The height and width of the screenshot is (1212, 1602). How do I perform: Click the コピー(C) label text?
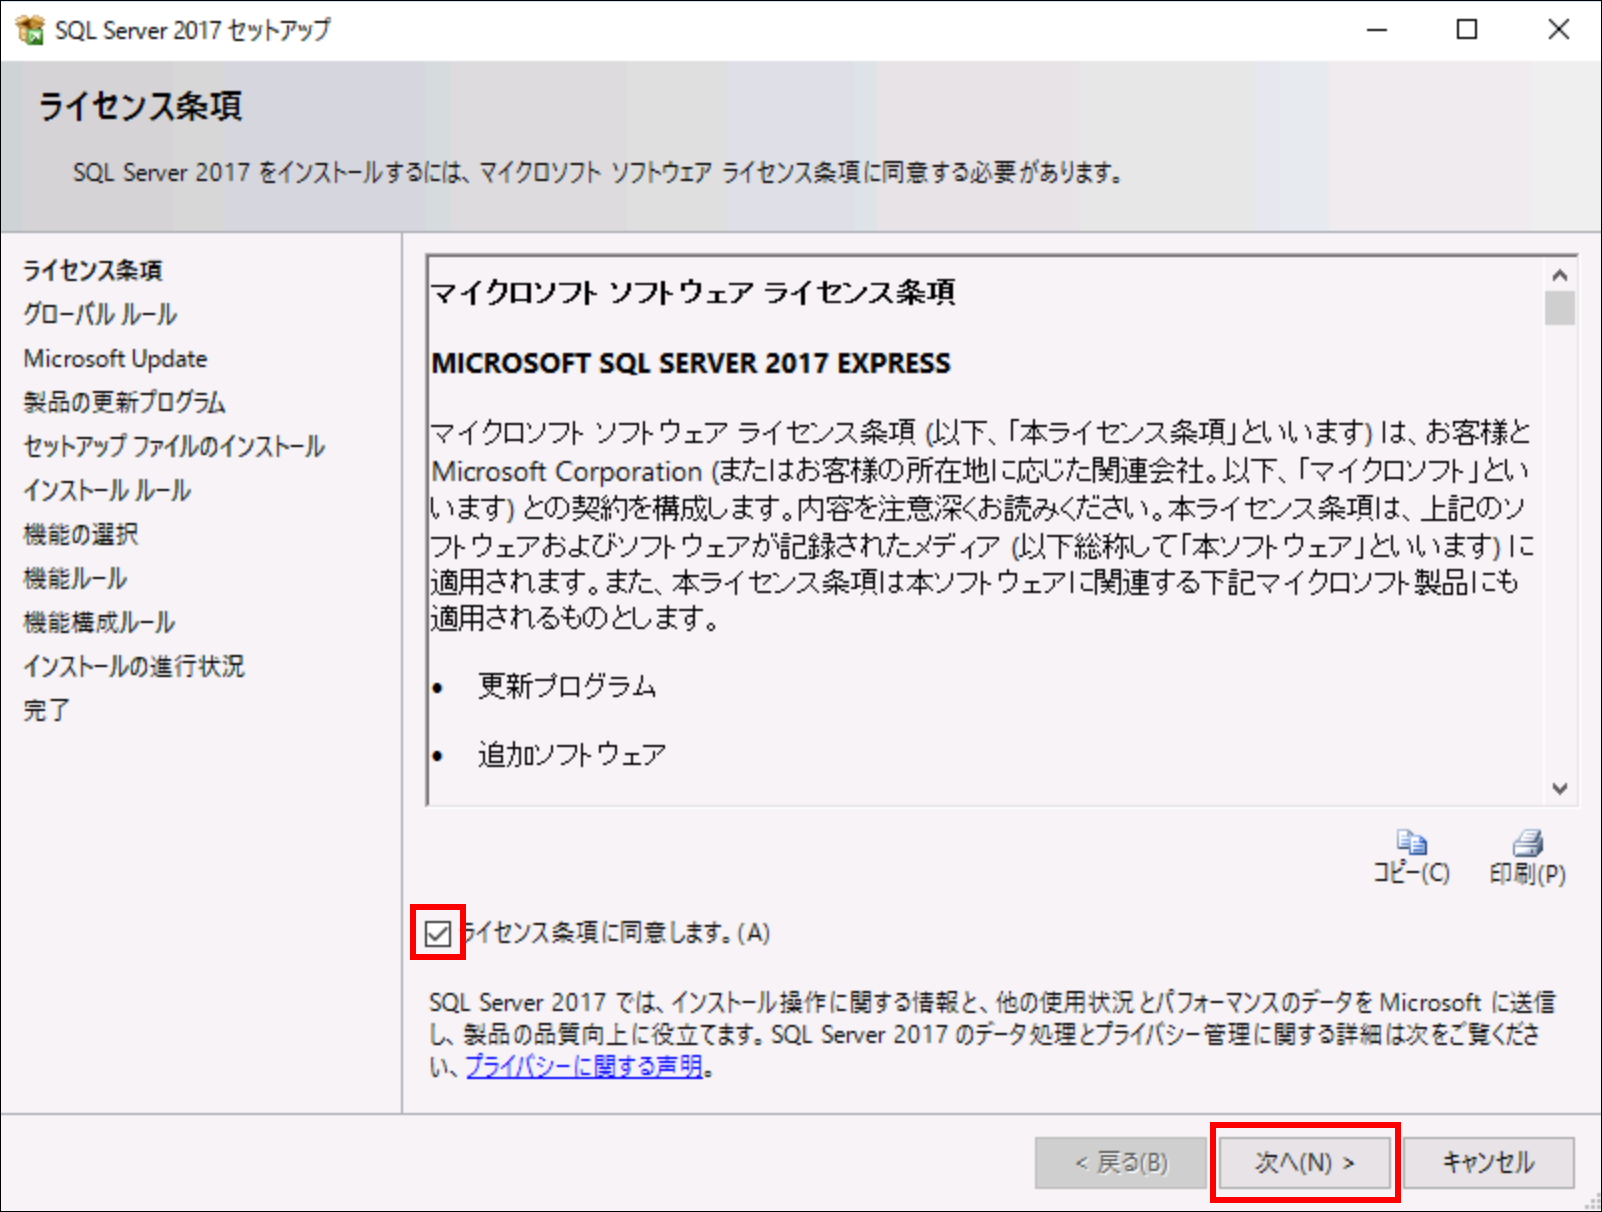pyautogui.click(x=1411, y=873)
